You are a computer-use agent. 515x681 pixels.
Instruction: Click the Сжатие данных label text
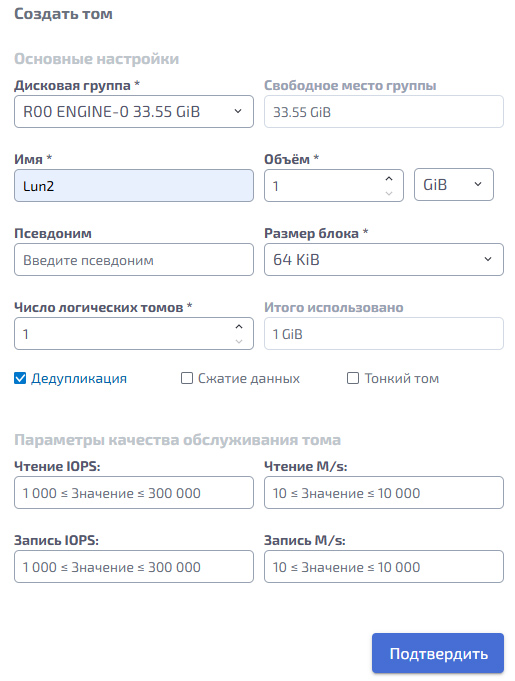pyautogui.click(x=249, y=378)
